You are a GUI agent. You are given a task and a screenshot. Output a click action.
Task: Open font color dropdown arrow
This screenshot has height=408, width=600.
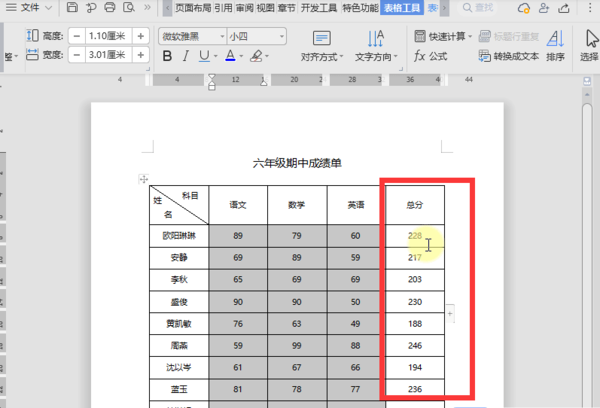click(241, 57)
